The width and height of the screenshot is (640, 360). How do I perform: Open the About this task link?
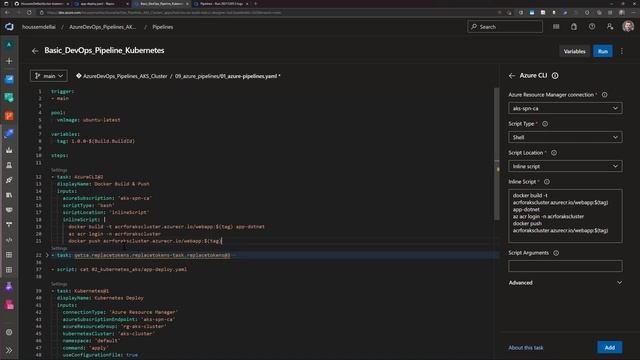(526, 348)
